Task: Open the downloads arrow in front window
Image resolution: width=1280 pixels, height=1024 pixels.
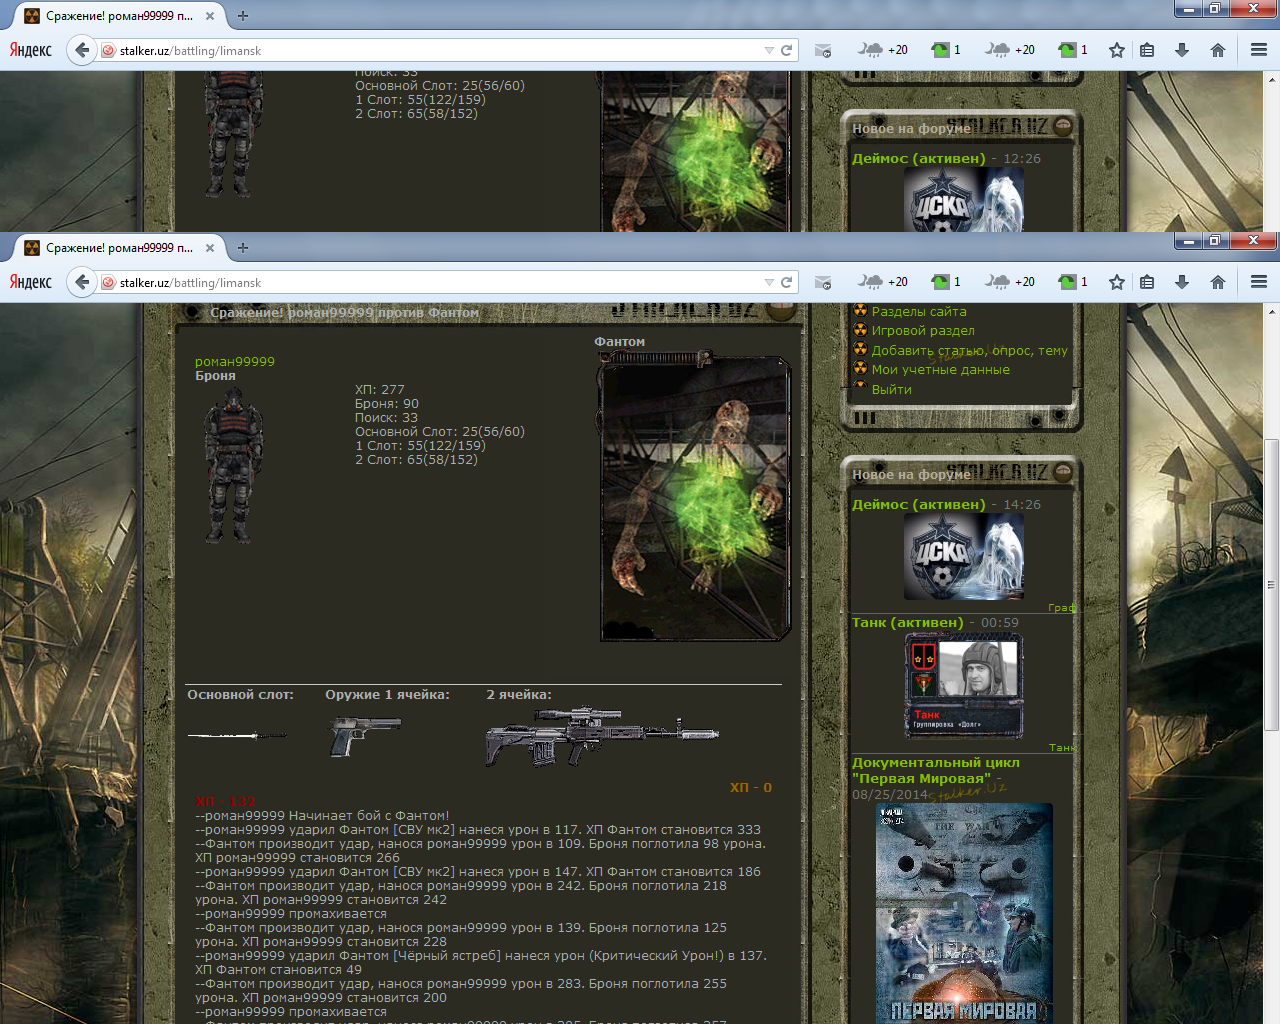Action: [1182, 282]
